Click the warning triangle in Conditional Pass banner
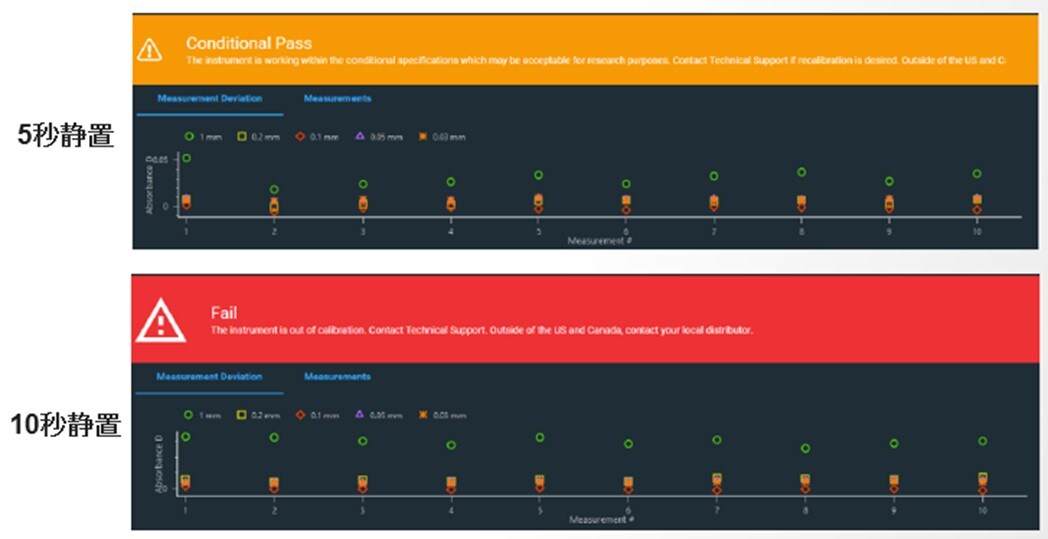The image size is (1048, 539). coord(149,49)
